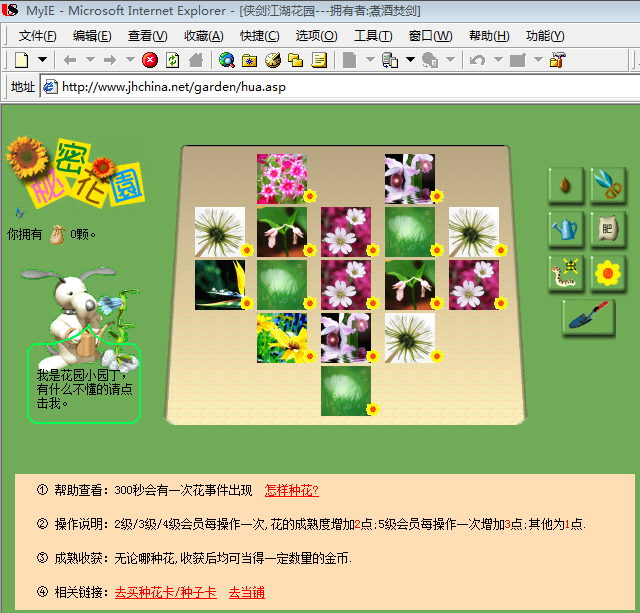Expand dropdown next to gray document icon
The image size is (640, 613).
click(x=370, y=60)
